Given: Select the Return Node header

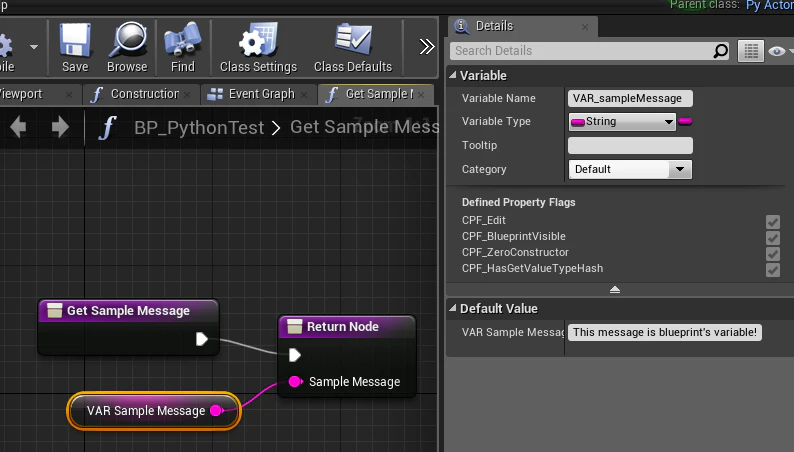Looking at the screenshot, I should pyautogui.click(x=347, y=326).
